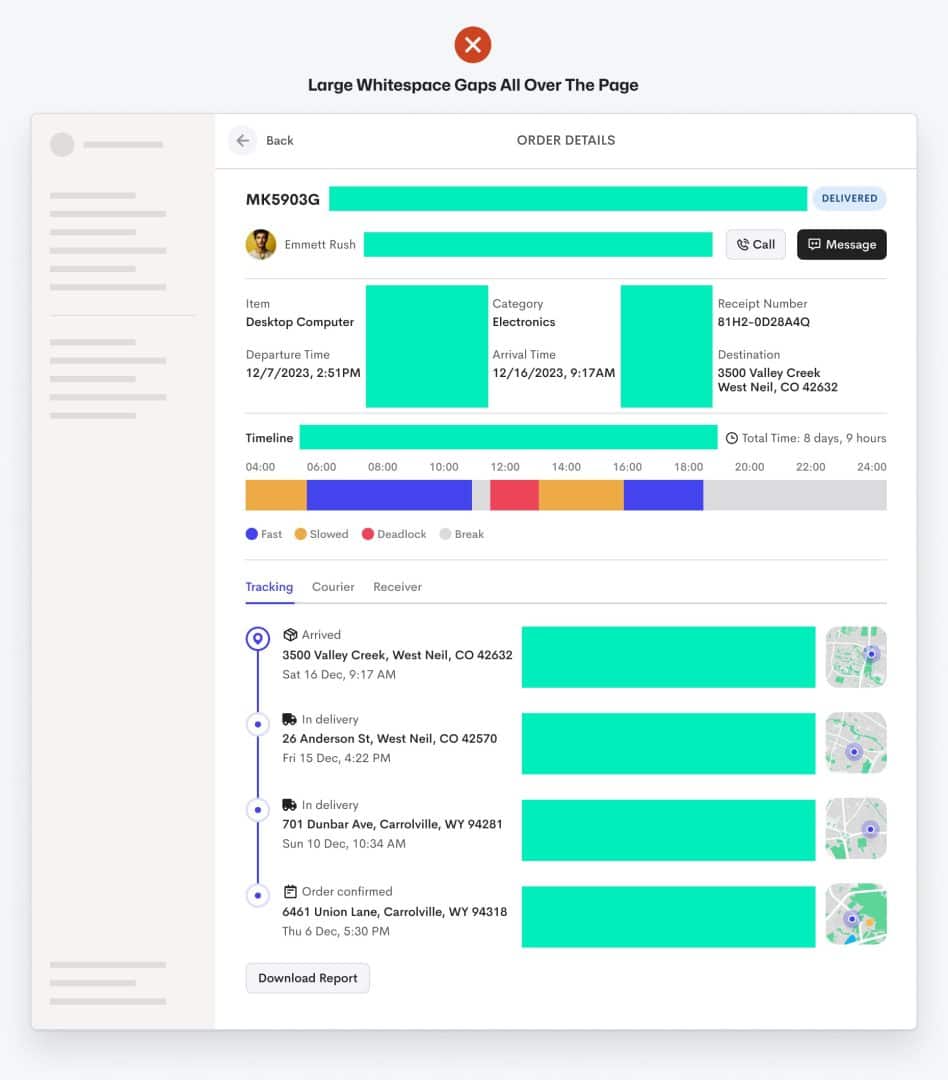948x1080 pixels.
Task: Open the Receiver tab
Action: pyautogui.click(x=398, y=587)
